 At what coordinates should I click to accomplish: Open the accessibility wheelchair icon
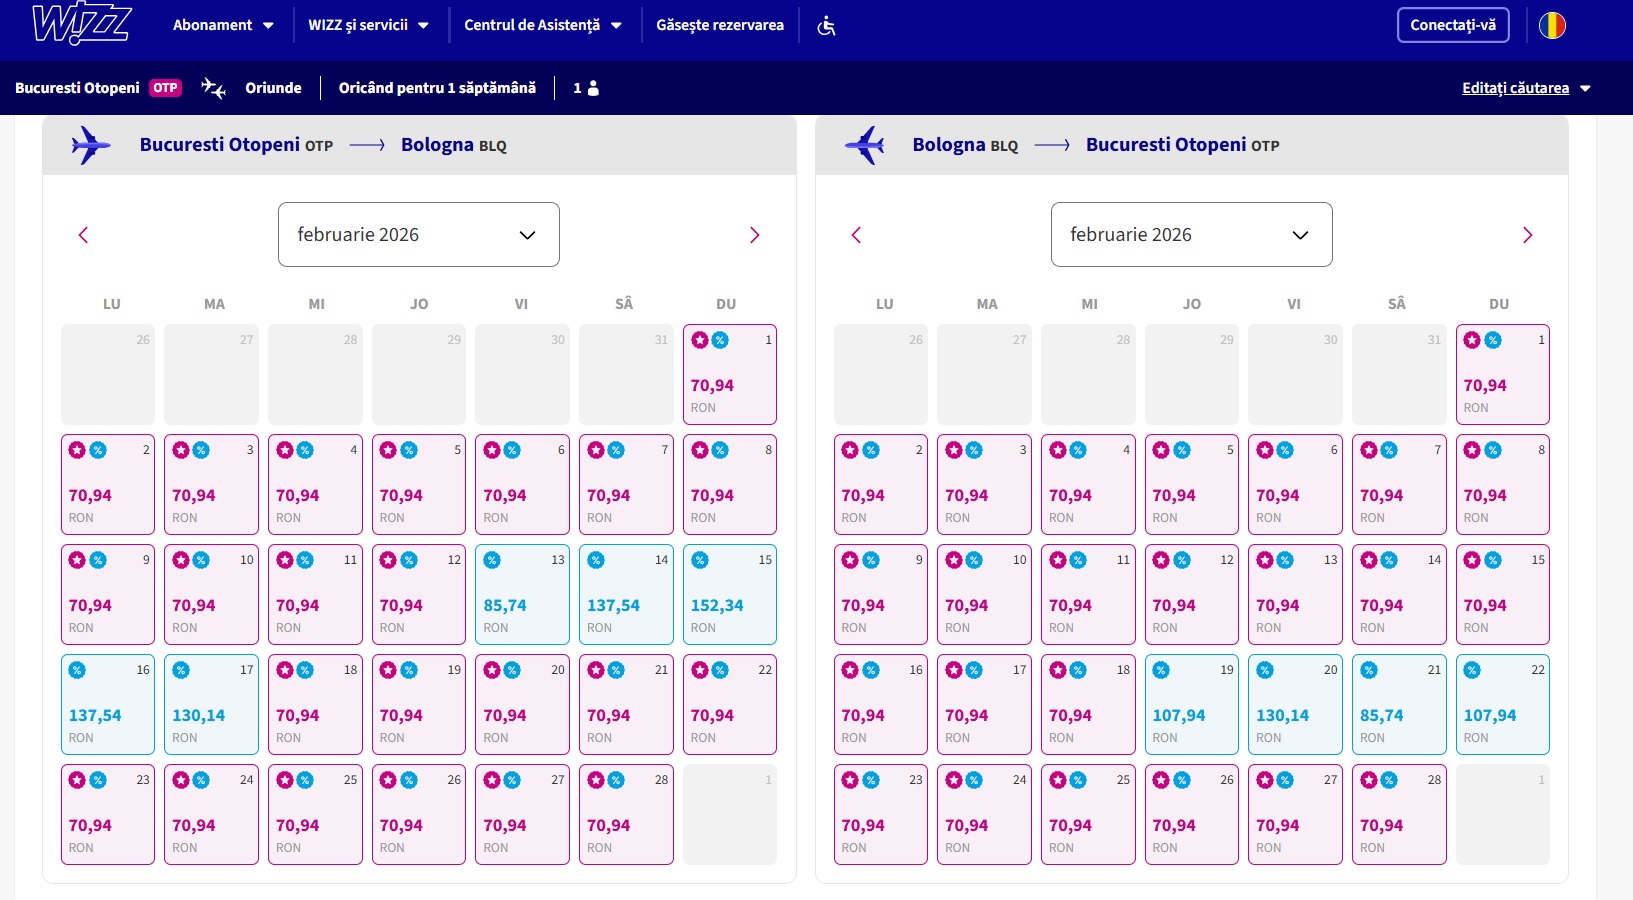(x=826, y=26)
